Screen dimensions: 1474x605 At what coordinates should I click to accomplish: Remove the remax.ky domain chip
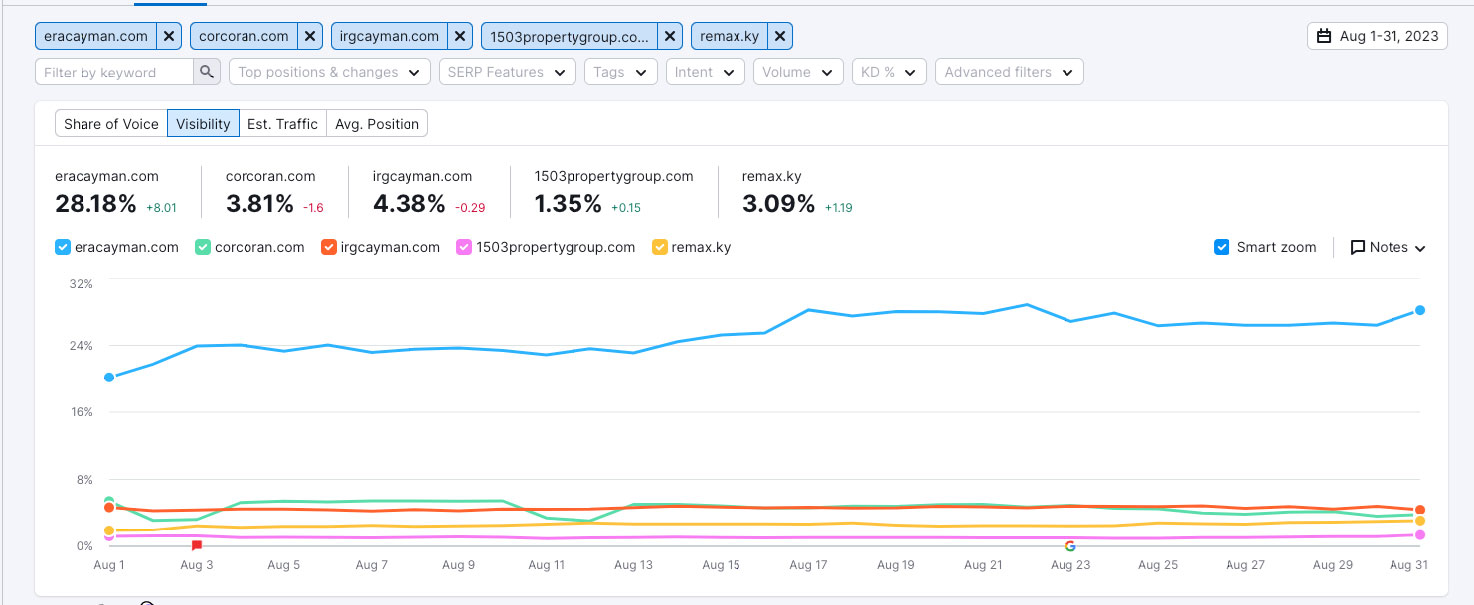[781, 36]
